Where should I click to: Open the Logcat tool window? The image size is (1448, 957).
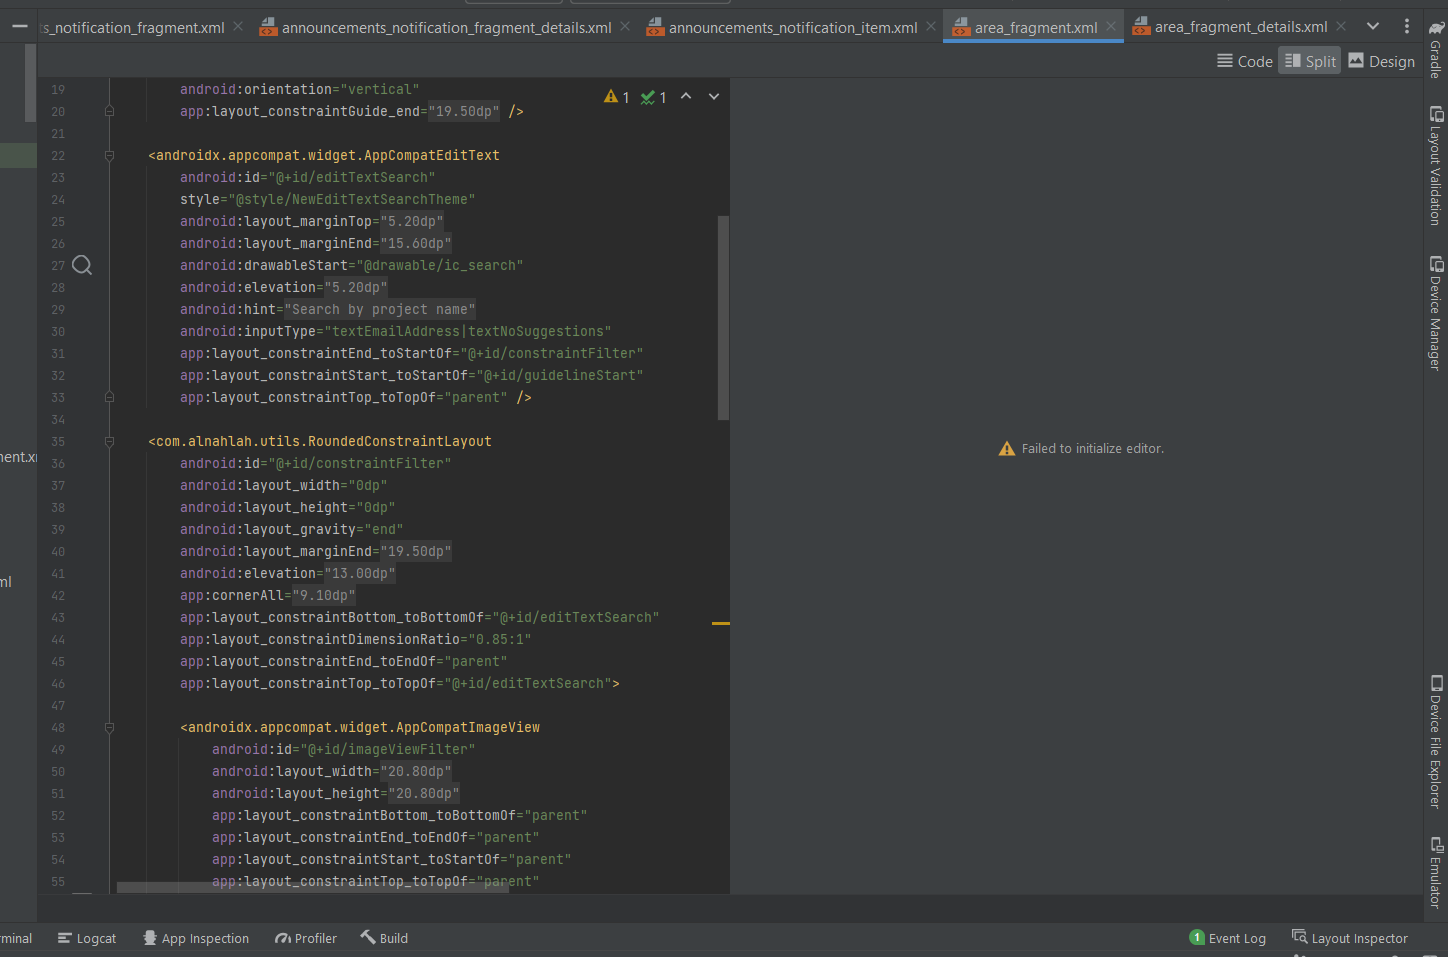(87, 938)
